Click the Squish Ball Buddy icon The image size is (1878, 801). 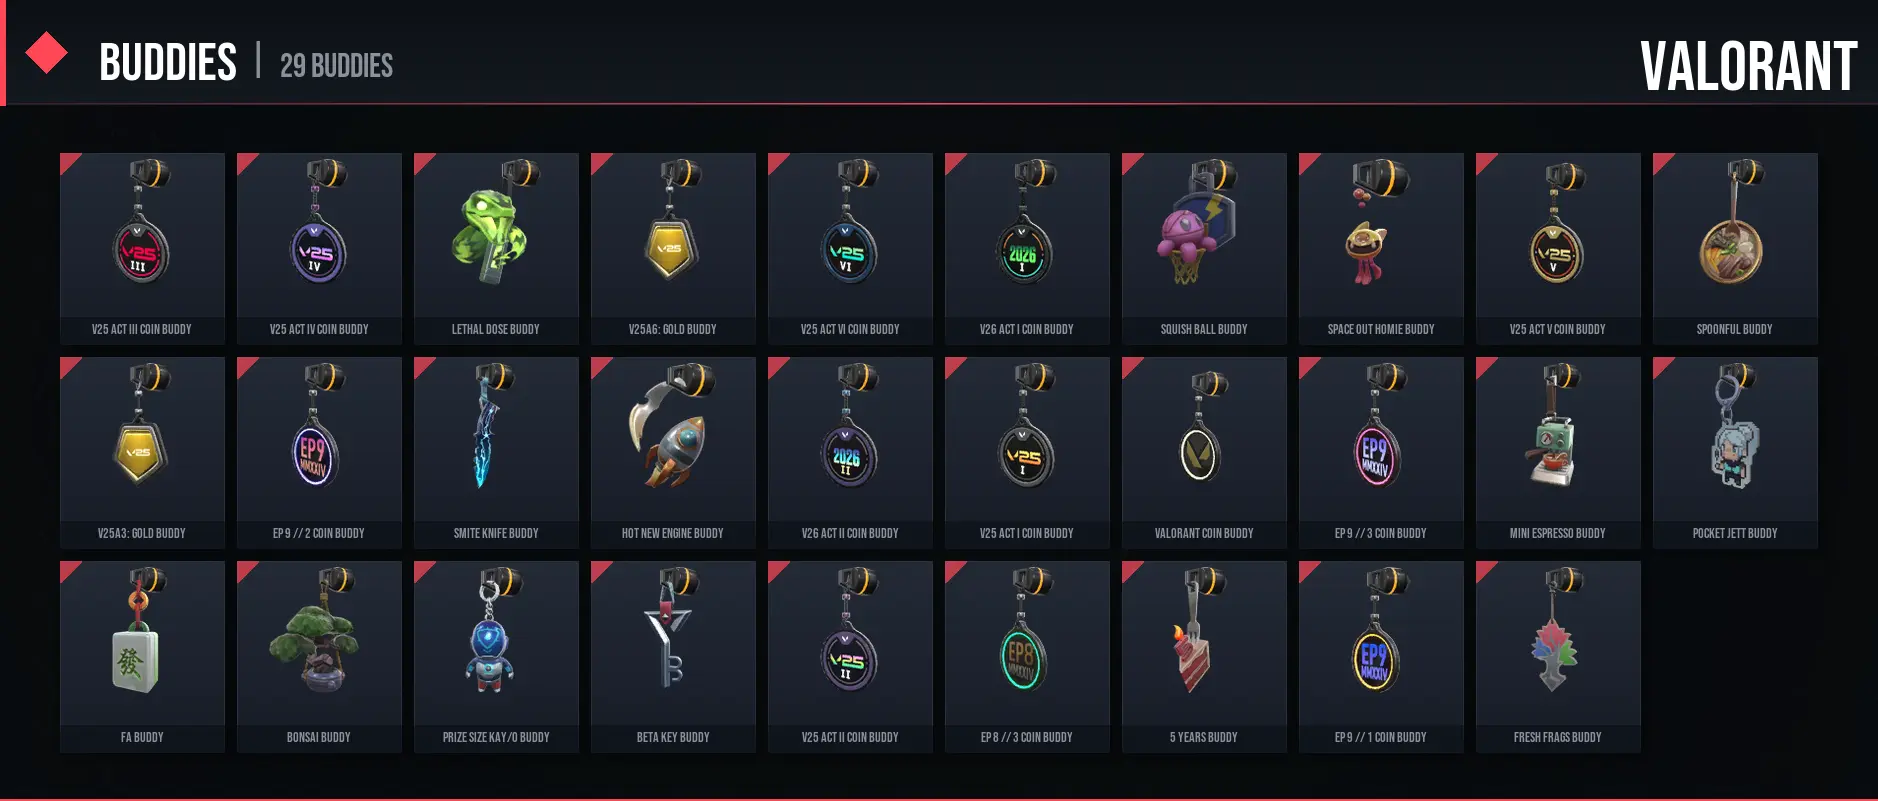1203,248
